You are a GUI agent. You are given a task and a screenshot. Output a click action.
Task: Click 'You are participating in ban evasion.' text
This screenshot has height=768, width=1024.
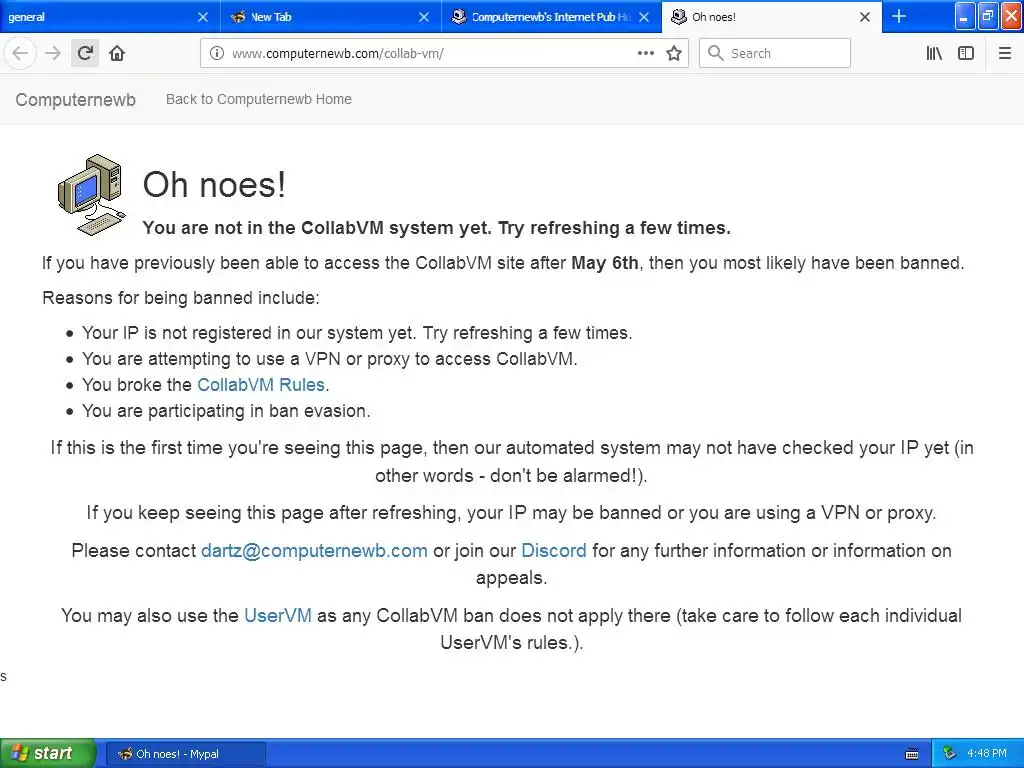click(x=226, y=411)
